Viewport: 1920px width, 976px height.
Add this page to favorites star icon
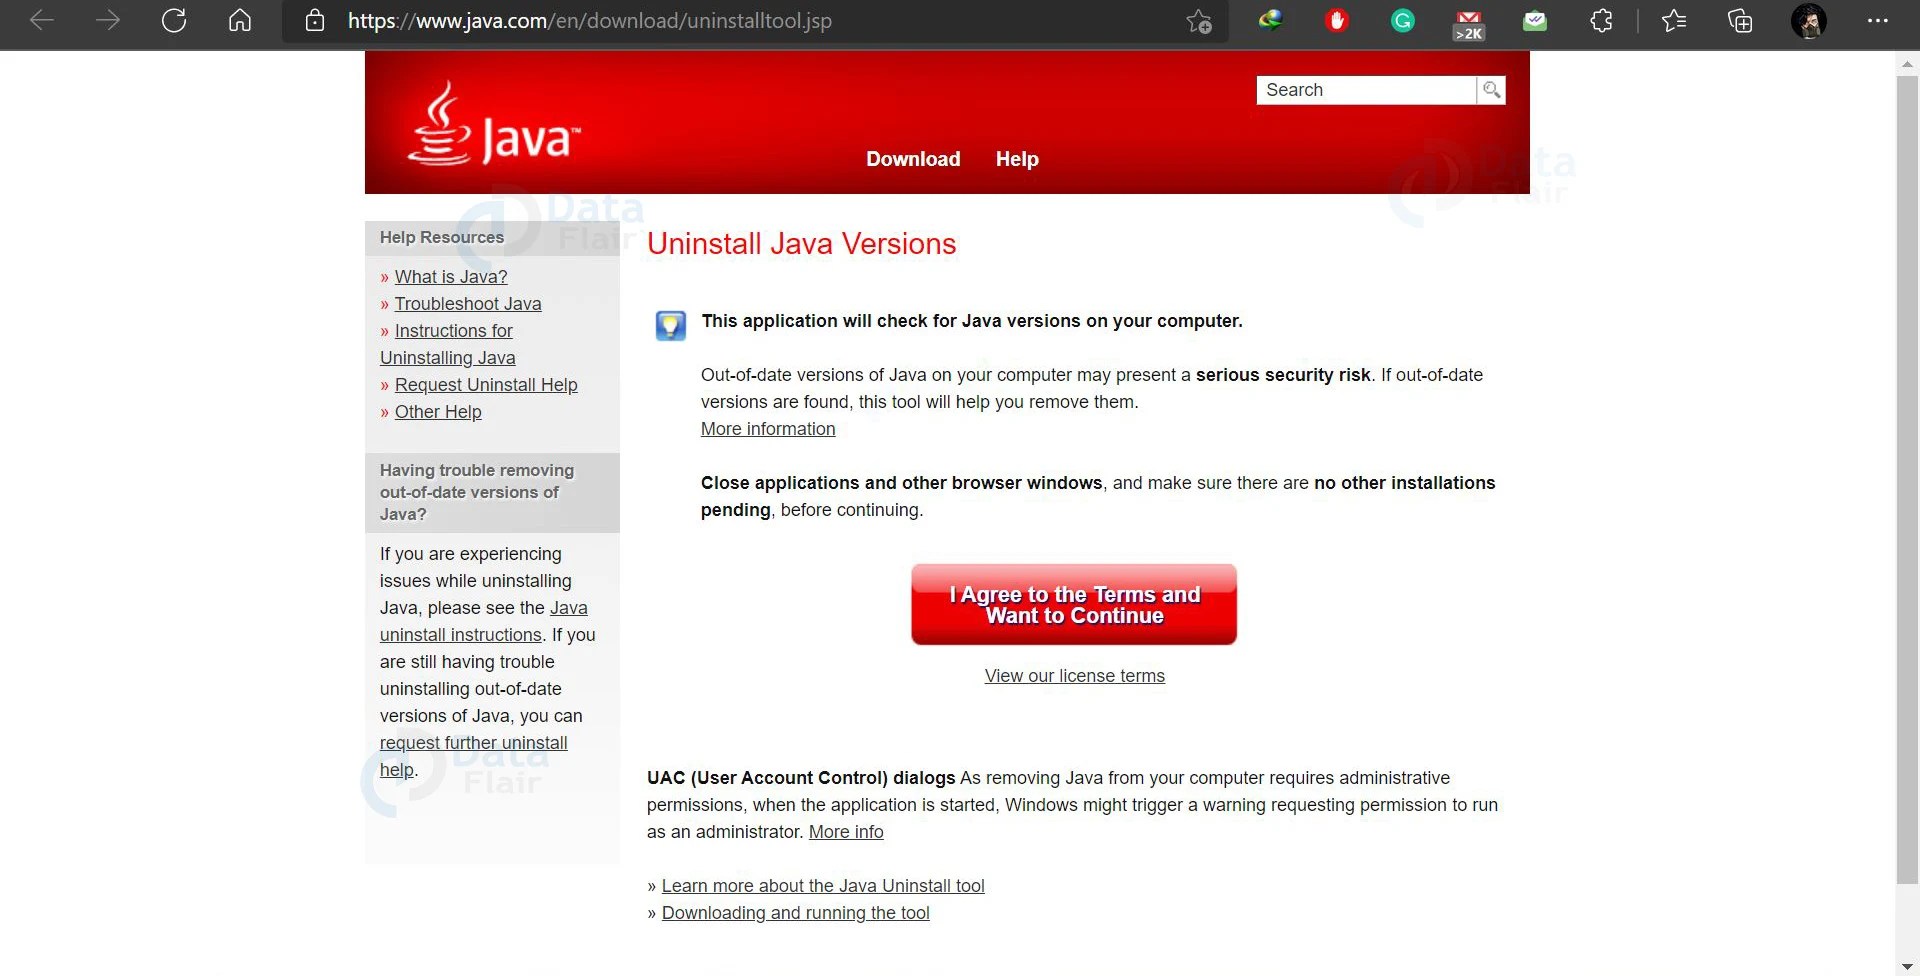click(x=1199, y=21)
